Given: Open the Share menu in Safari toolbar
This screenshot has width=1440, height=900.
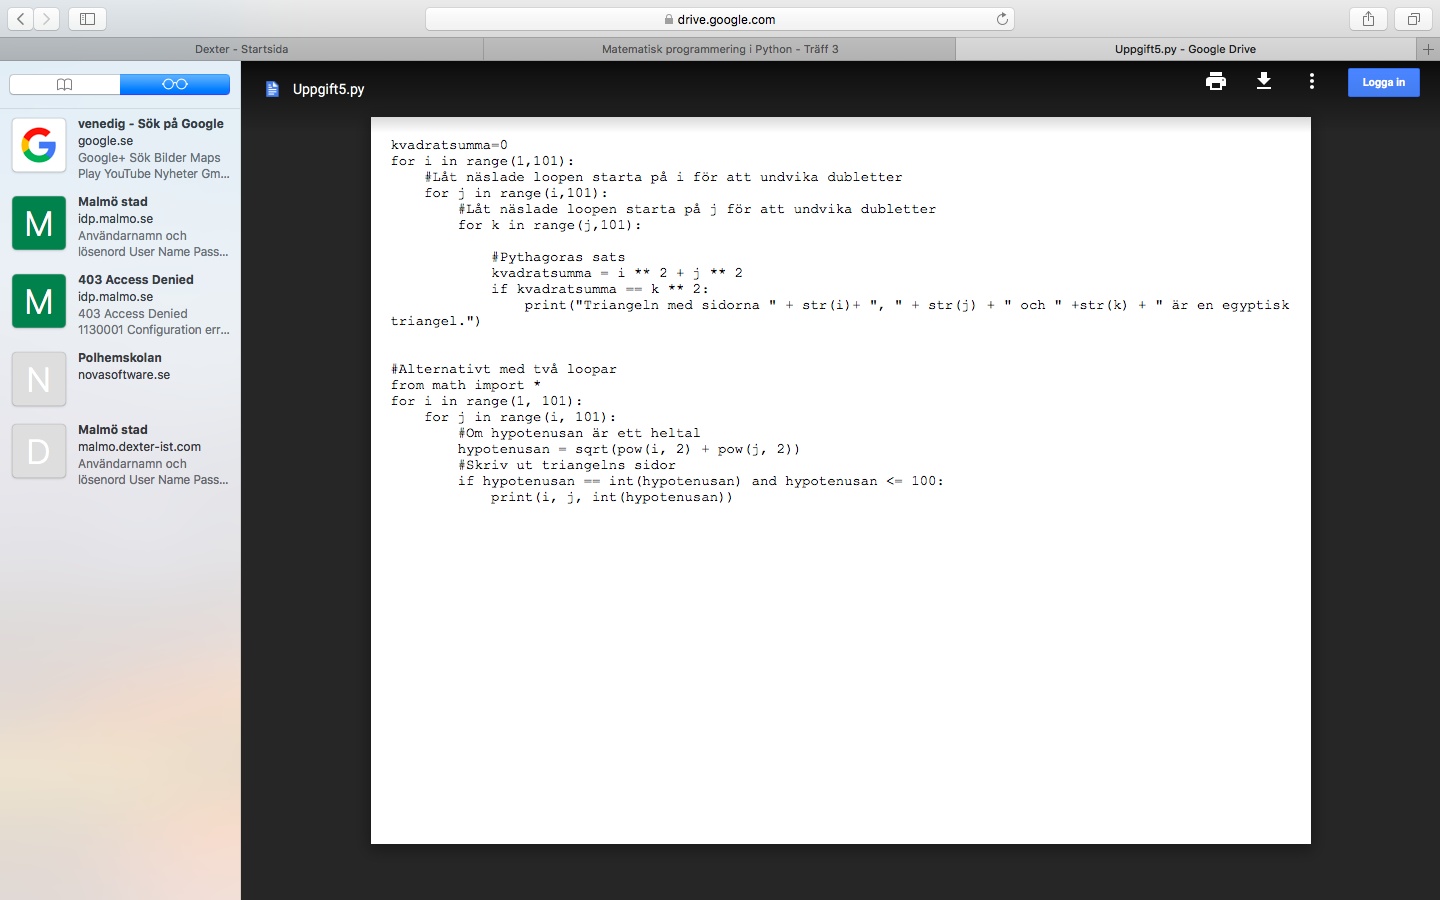Looking at the screenshot, I should coord(1368,19).
